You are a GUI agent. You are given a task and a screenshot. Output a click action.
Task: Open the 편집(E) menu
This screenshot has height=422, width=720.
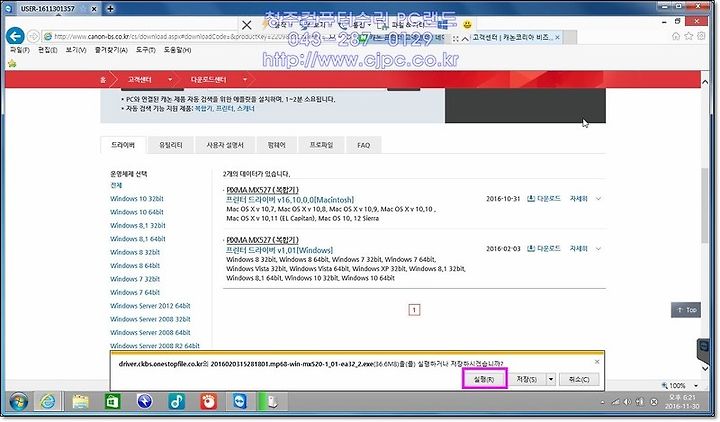47,50
